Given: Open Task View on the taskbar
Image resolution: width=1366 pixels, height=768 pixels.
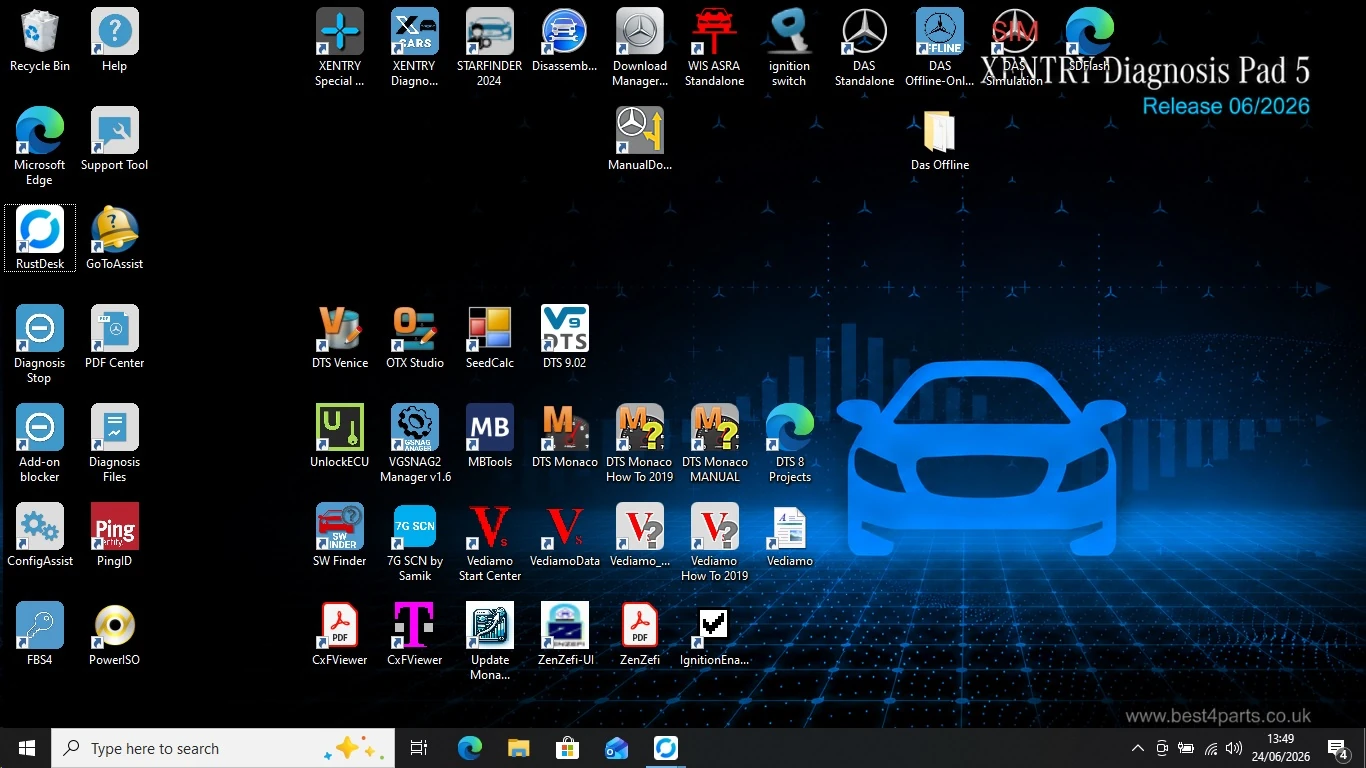Looking at the screenshot, I should (419, 748).
